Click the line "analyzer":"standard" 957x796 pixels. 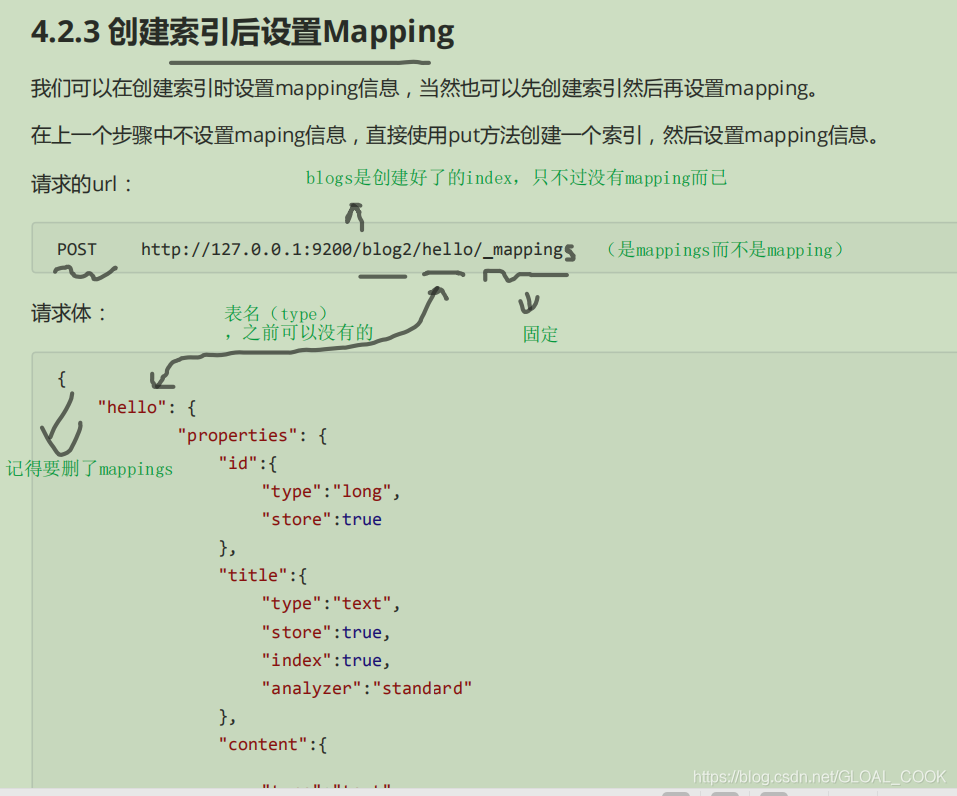(367, 689)
